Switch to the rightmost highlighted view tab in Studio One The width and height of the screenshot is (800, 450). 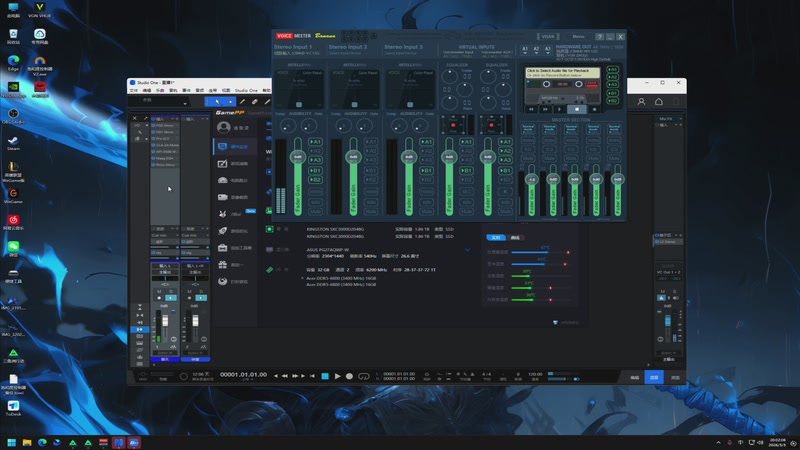[655, 377]
